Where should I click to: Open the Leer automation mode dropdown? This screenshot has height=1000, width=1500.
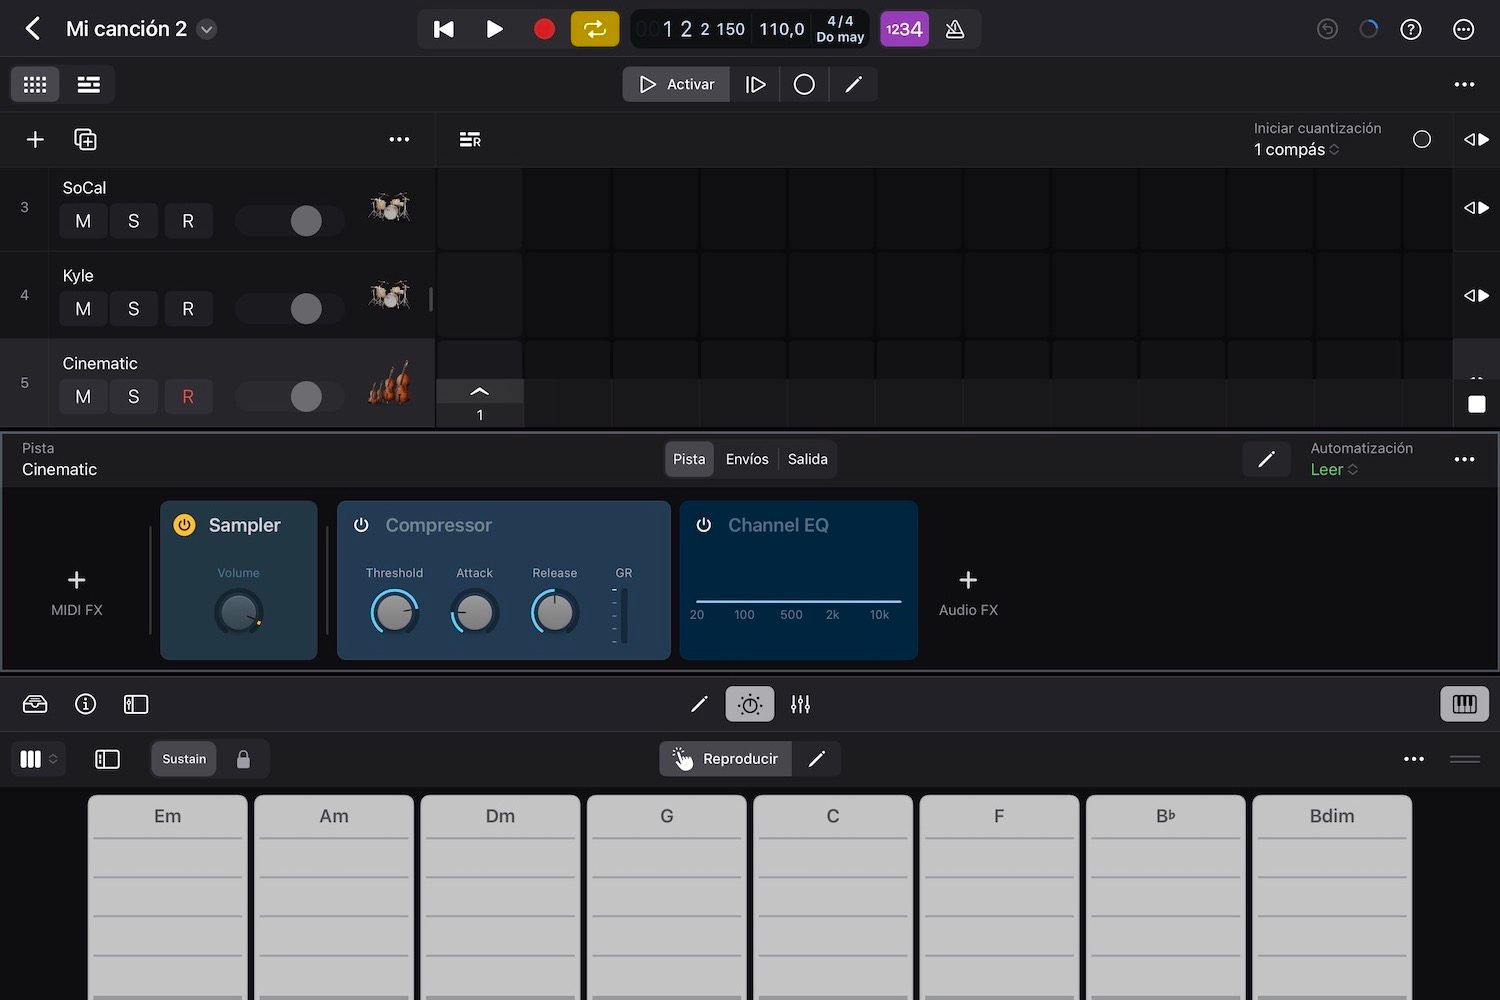(1332, 469)
